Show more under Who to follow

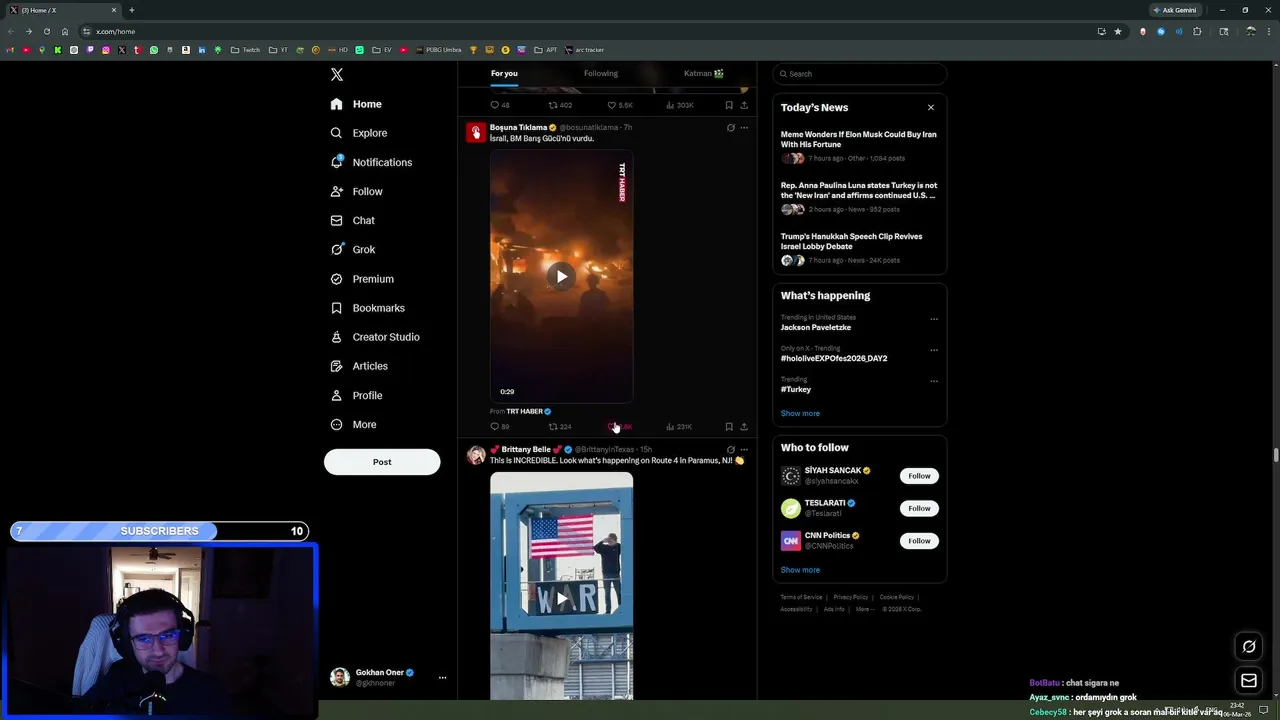[800, 570]
